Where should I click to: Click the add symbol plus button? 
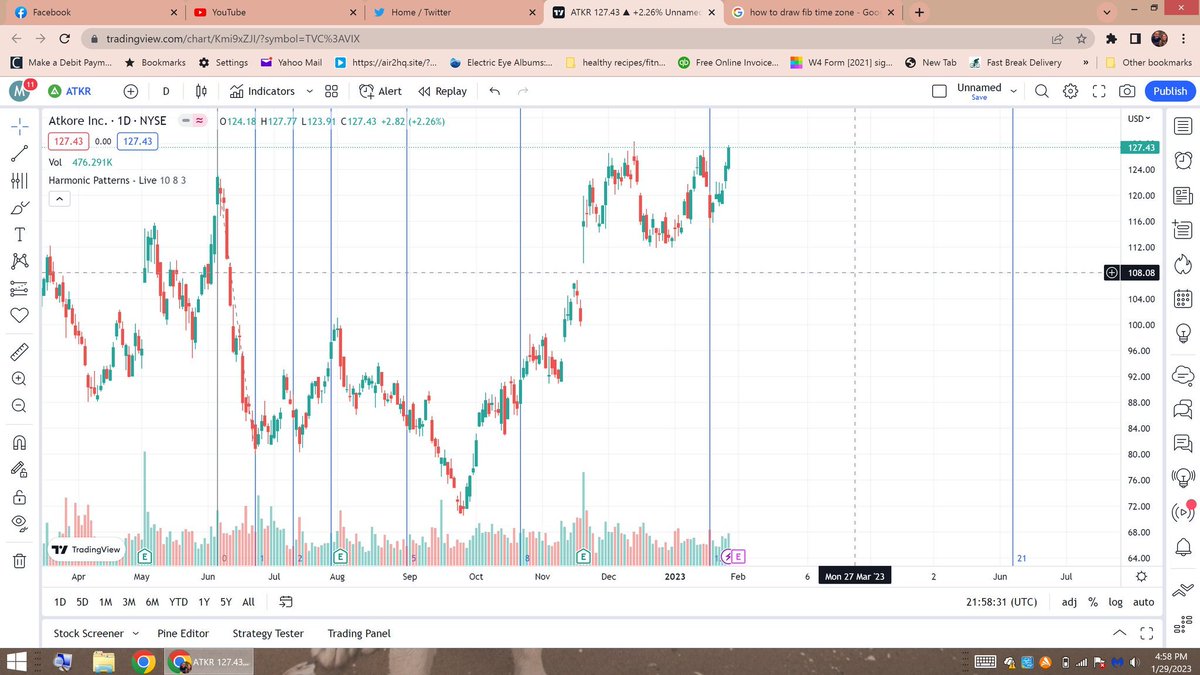click(x=131, y=91)
